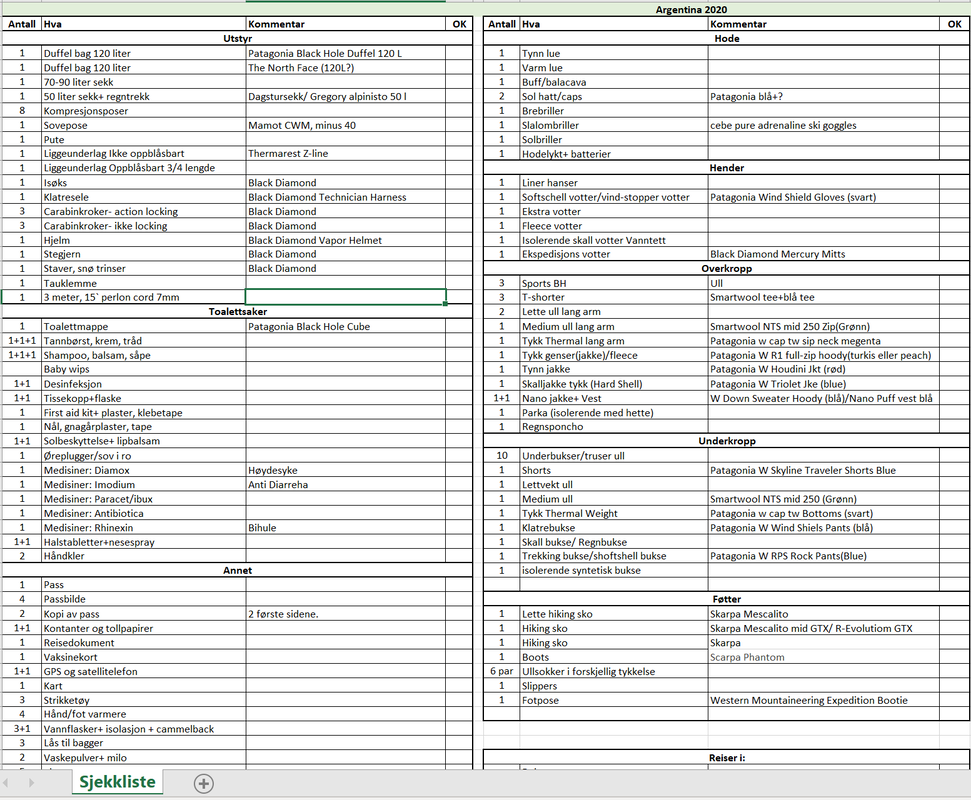
Task: Select the Strikketøy cell
Action: coord(144,700)
